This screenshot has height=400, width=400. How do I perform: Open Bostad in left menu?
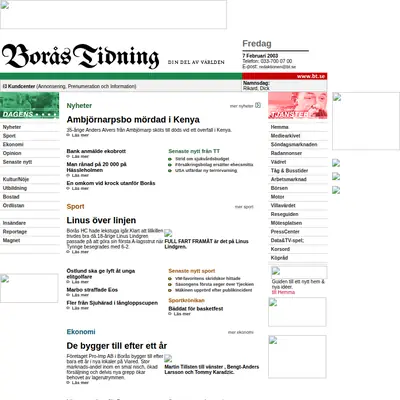point(11,197)
